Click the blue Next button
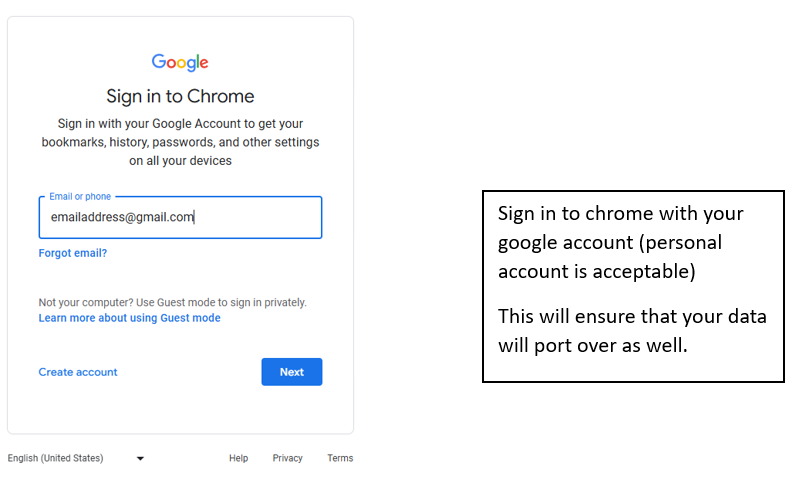This screenshot has width=804, height=504. coord(292,372)
